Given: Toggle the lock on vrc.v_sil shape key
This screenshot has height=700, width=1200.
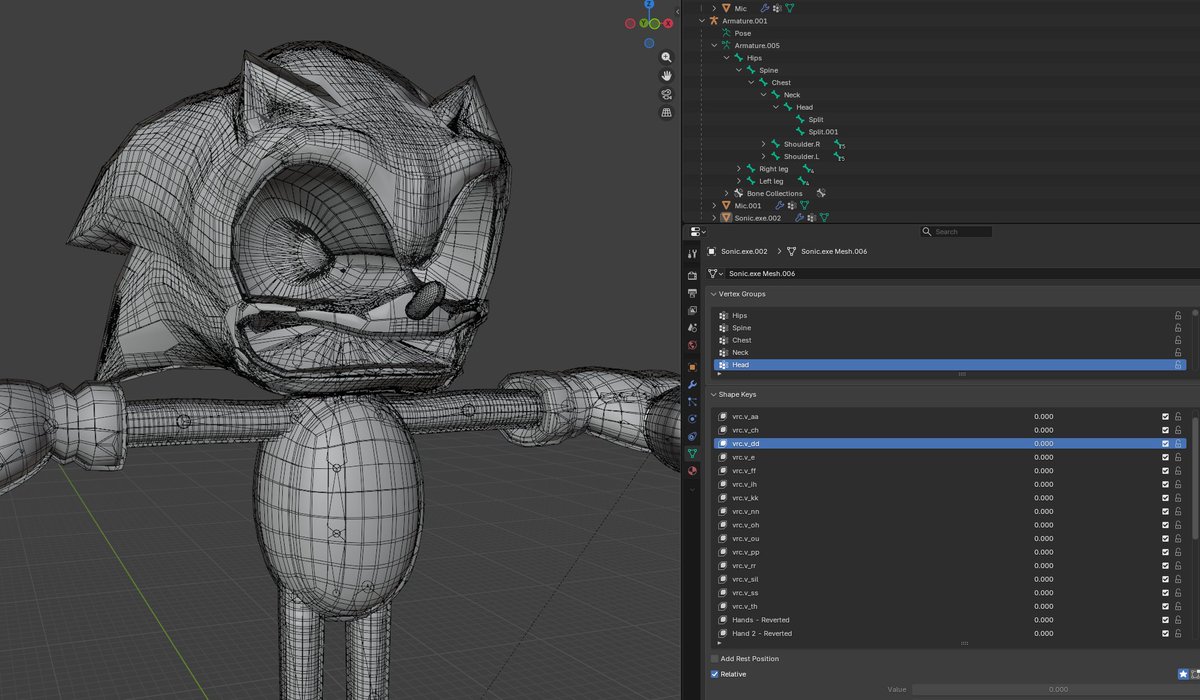Looking at the screenshot, I should [1179, 579].
